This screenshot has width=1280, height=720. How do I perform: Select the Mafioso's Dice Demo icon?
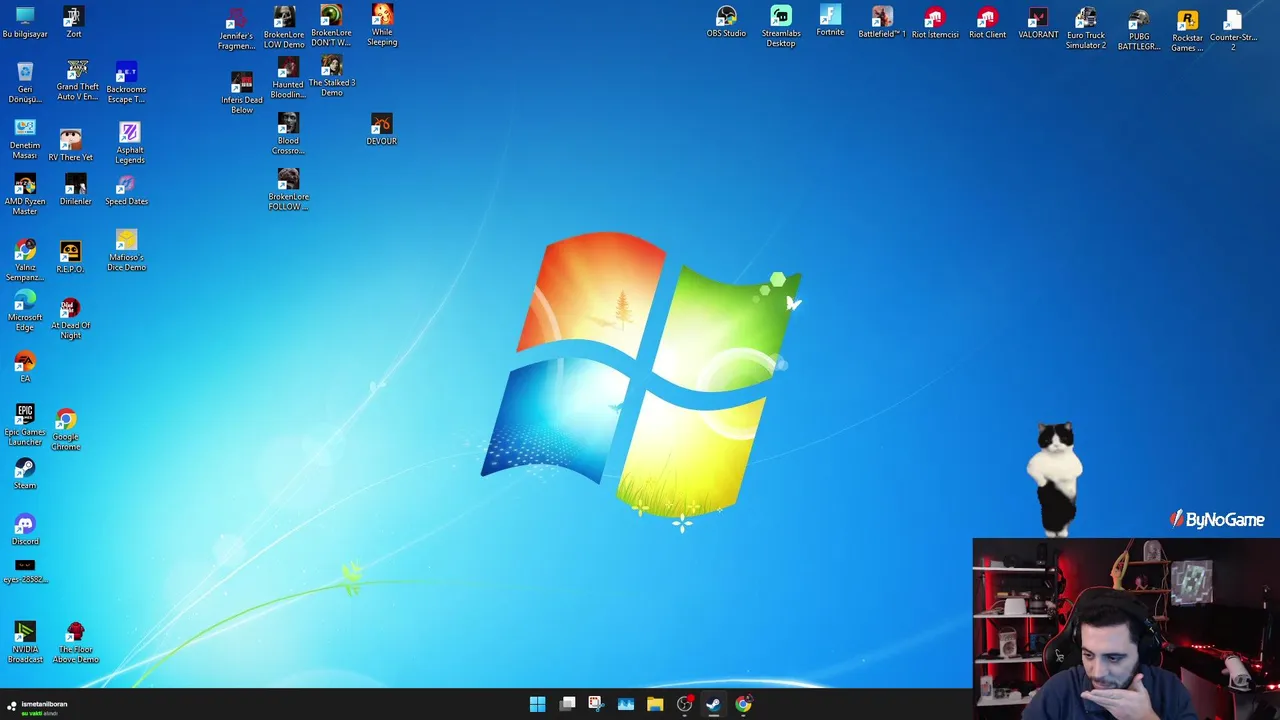[x=126, y=251]
